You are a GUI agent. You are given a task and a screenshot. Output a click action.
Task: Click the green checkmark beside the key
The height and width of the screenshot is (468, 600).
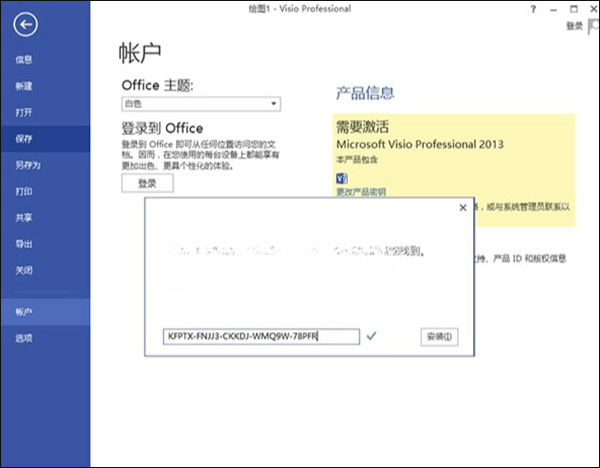coord(371,337)
